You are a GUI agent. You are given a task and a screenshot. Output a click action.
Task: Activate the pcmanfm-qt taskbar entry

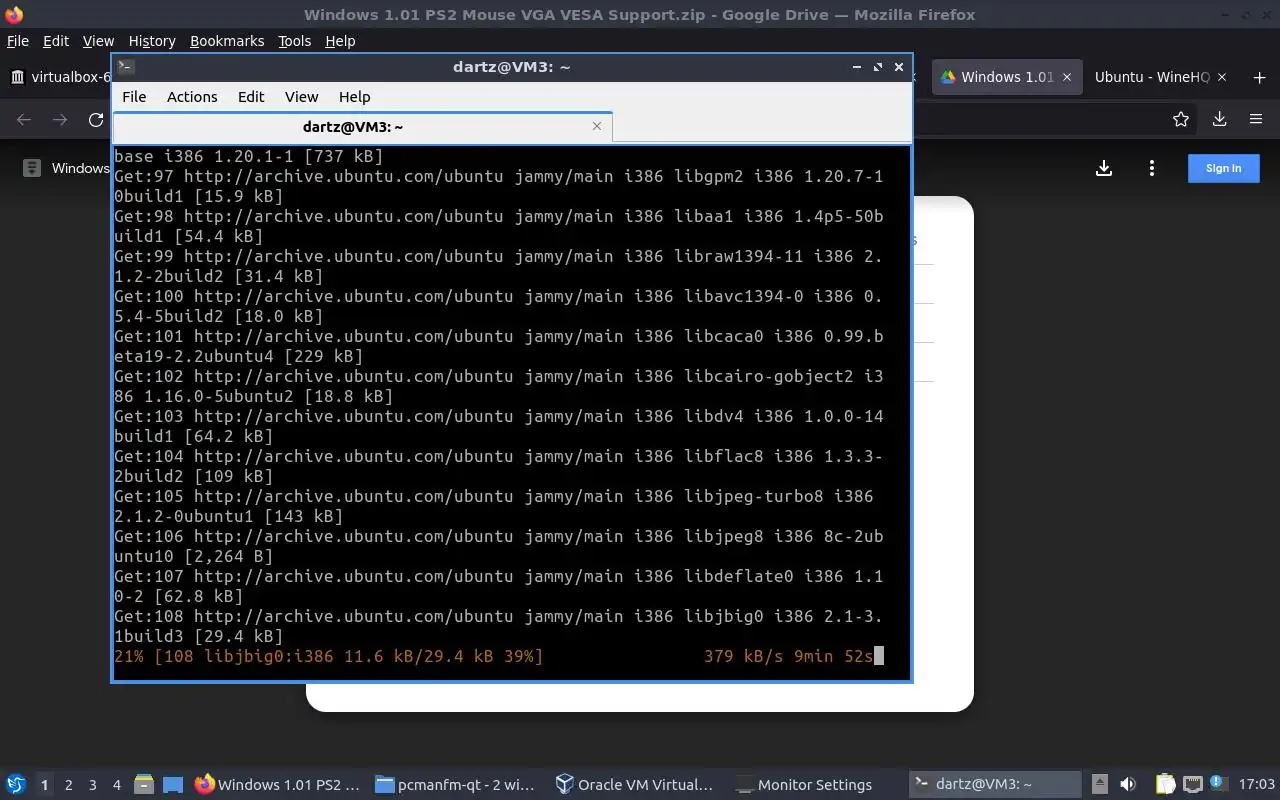(455, 785)
